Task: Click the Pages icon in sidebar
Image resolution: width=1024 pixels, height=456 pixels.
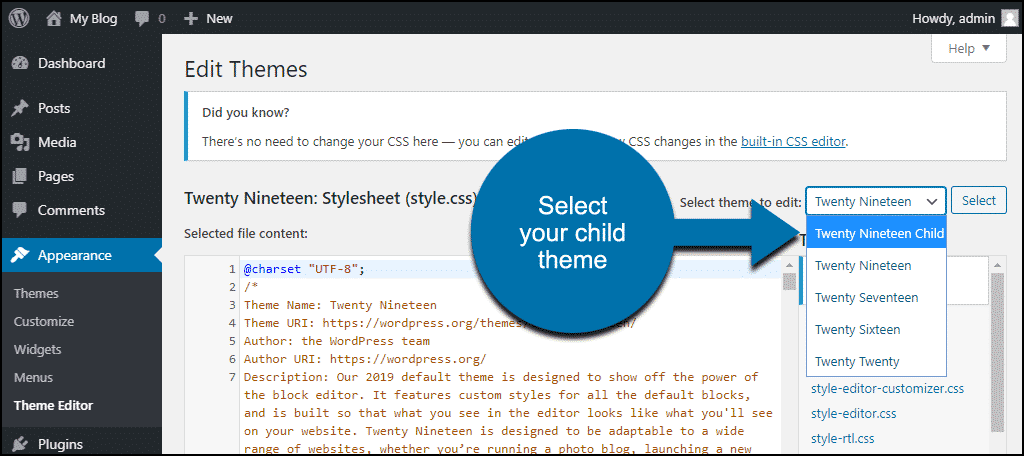Action: point(20,176)
